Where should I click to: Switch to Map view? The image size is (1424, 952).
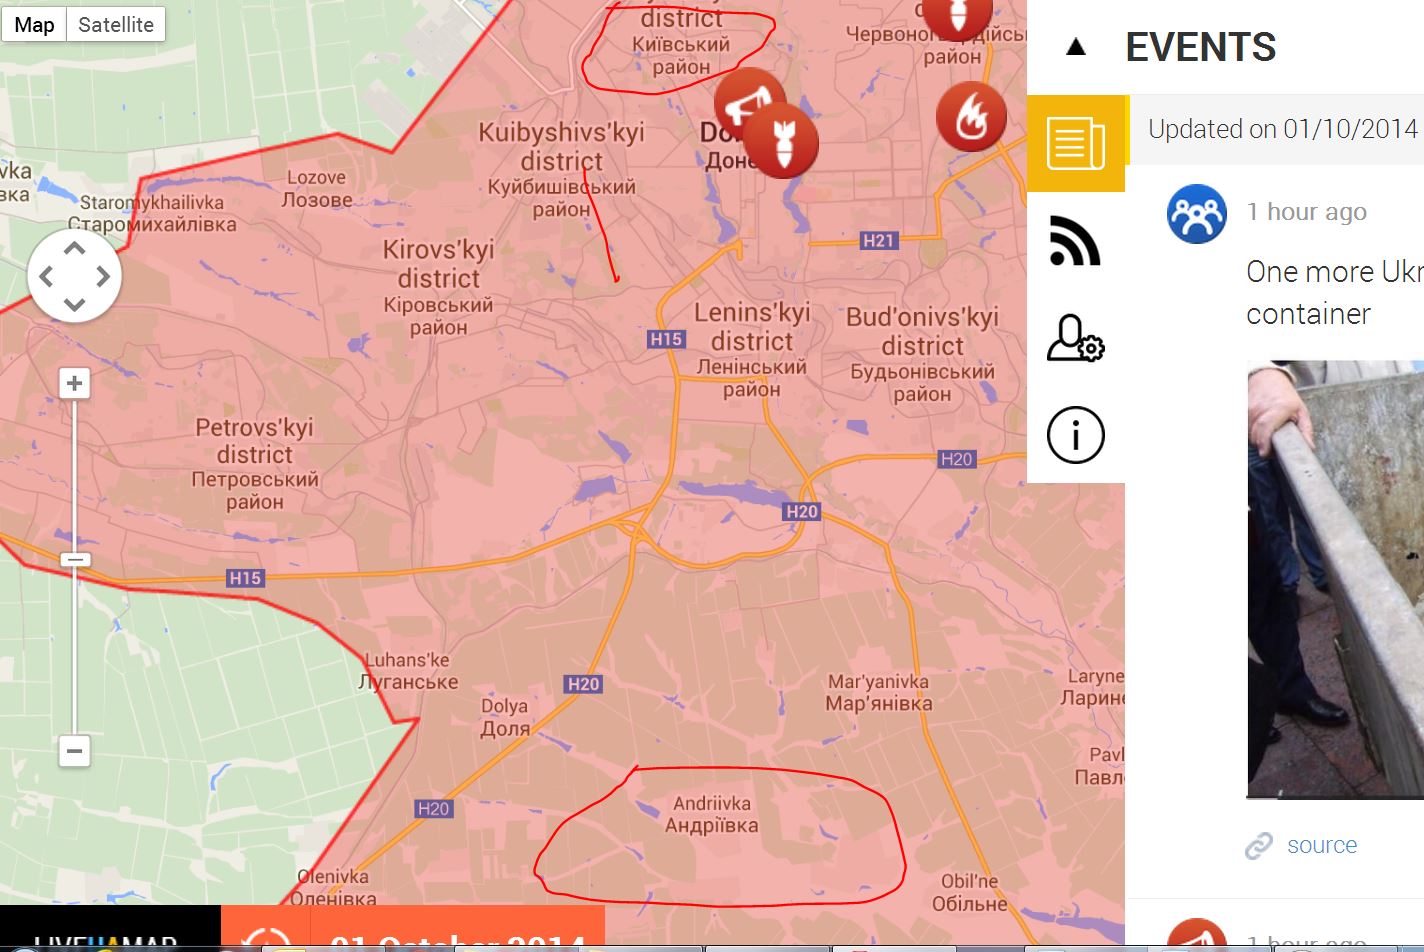(x=34, y=24)
